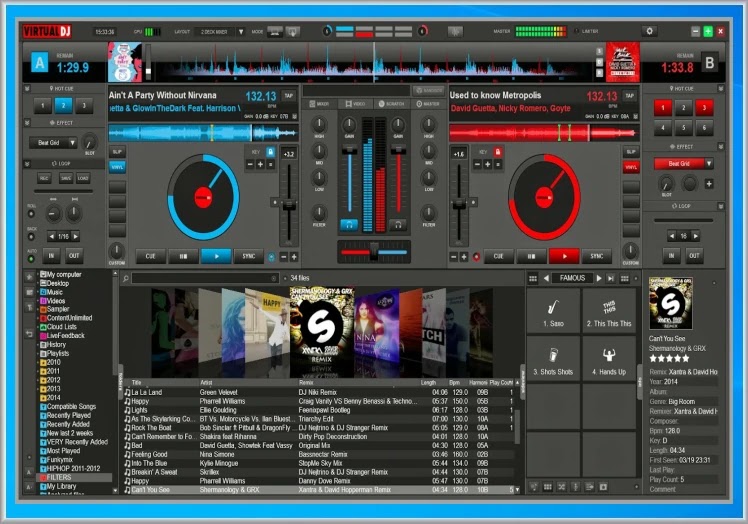Go to next sampler bank after FAMOUS
This screenshot has height=524, width=748.
(599, 278)
